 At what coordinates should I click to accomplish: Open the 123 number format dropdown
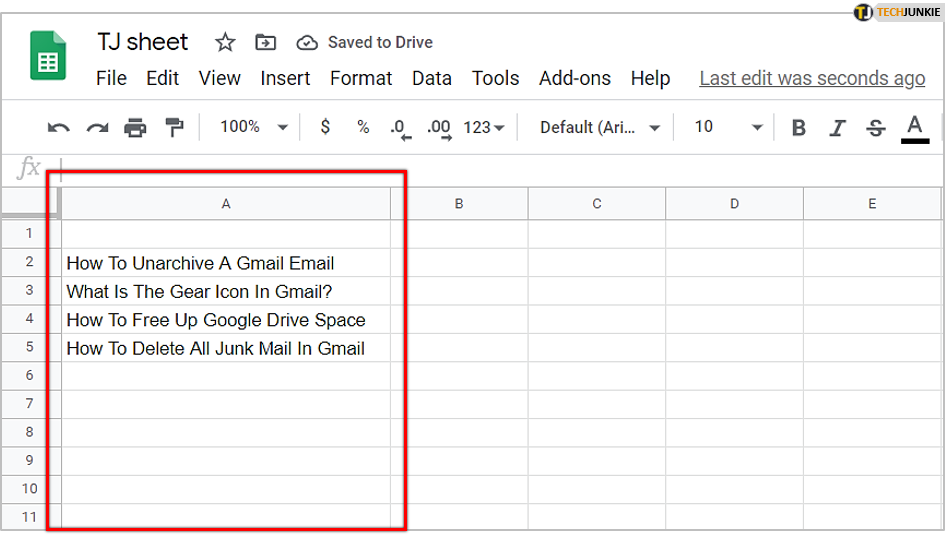click(x=484, y=128)
